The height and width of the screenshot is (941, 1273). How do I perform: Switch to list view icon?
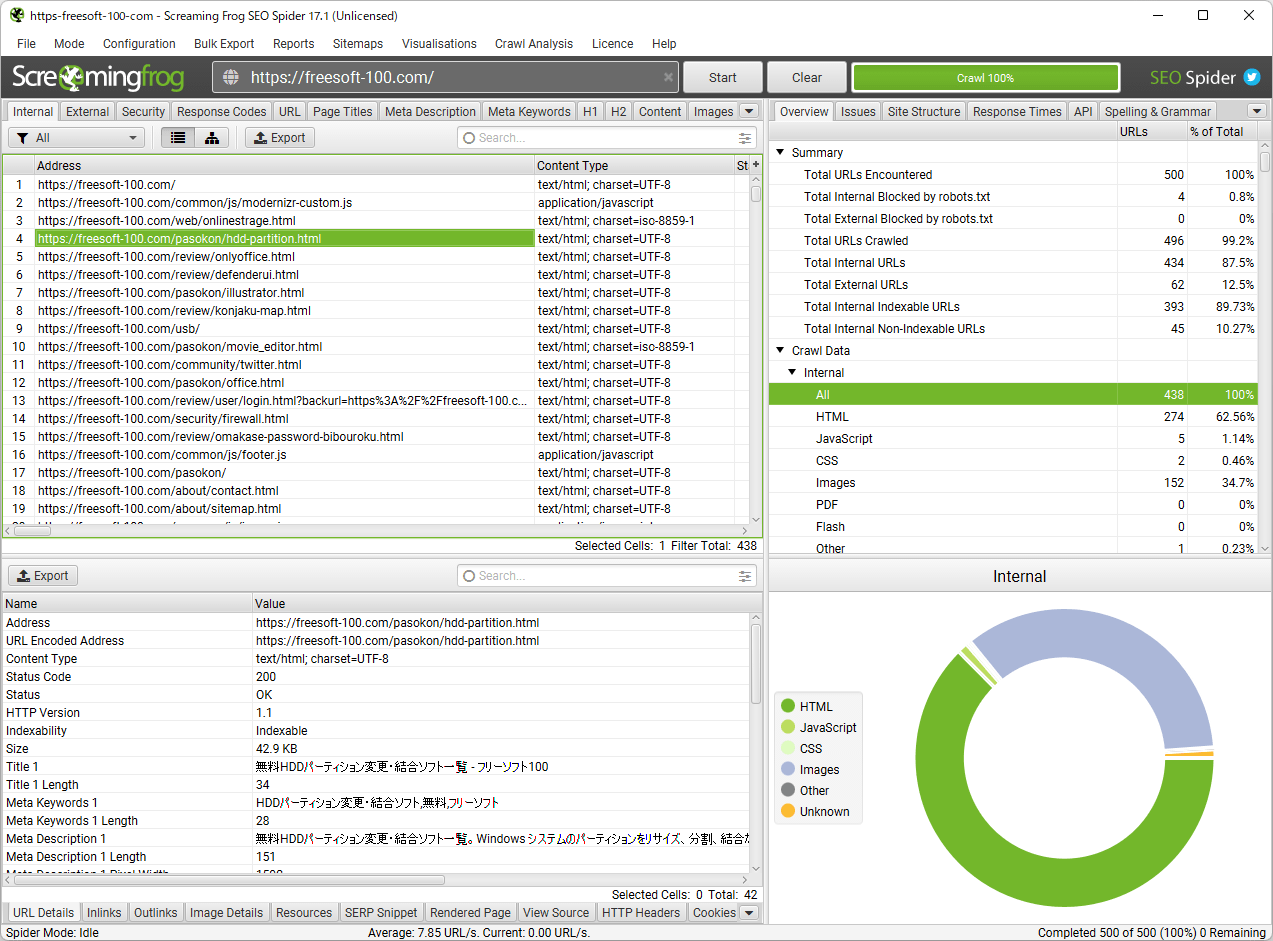click(178, 138)
